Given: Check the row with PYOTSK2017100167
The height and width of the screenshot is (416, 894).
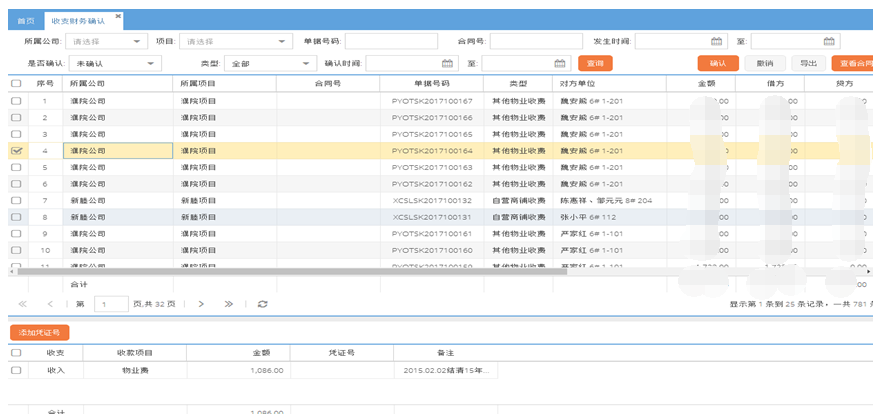Looking at the screenshot, I should click(17, 101).
